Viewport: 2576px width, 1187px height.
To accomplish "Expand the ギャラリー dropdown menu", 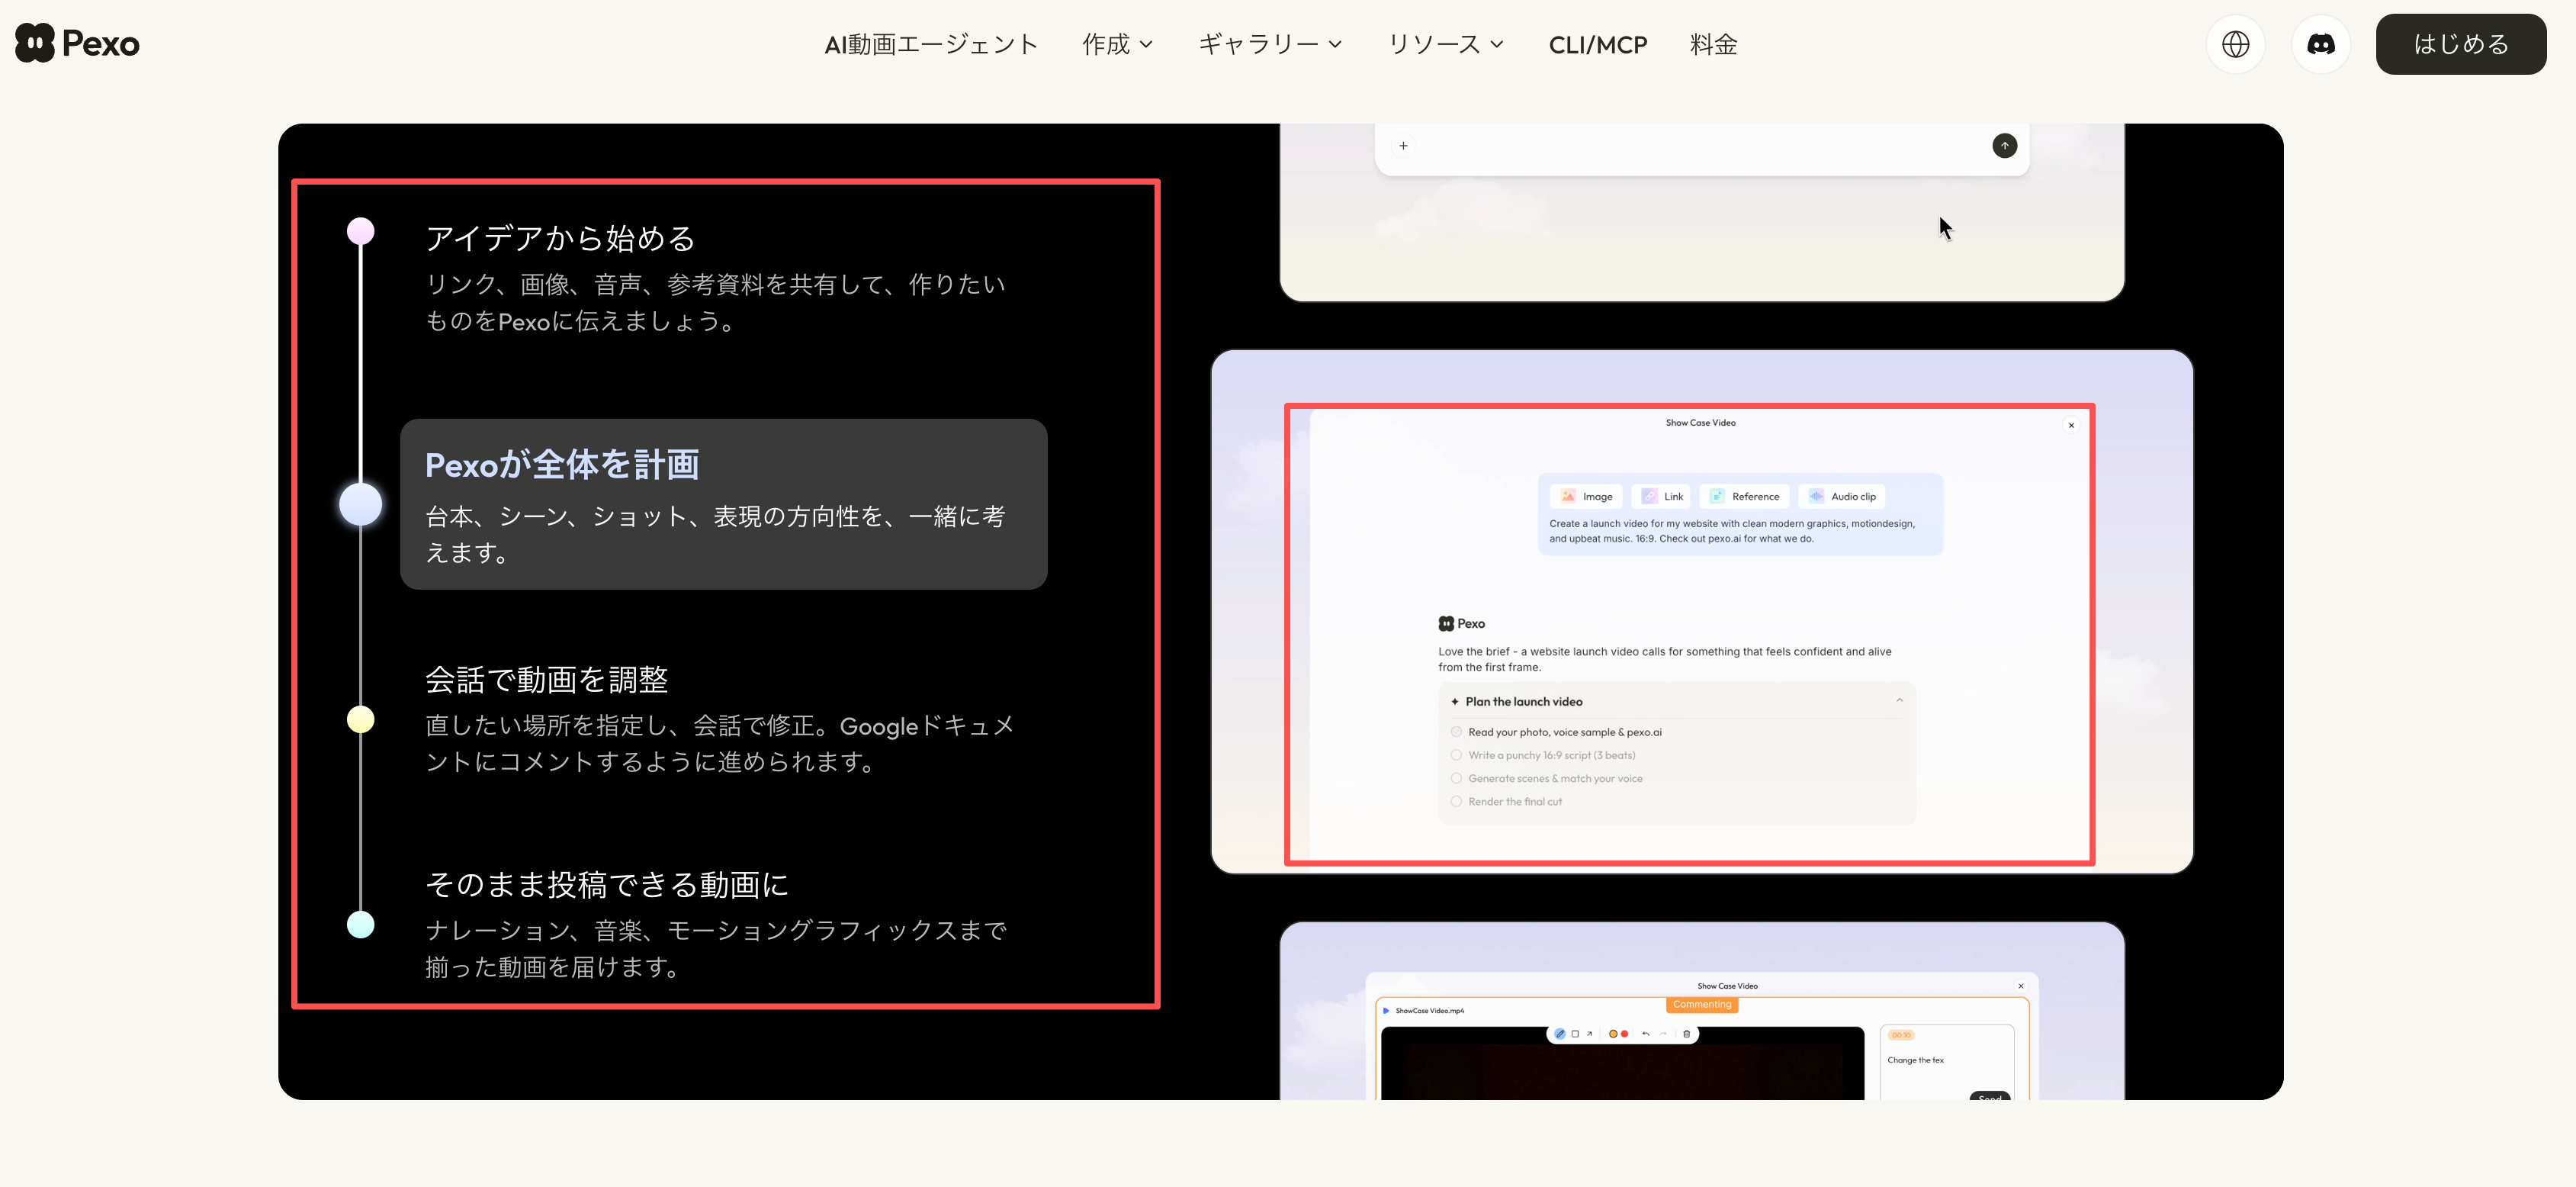I will coord(1270,44).
